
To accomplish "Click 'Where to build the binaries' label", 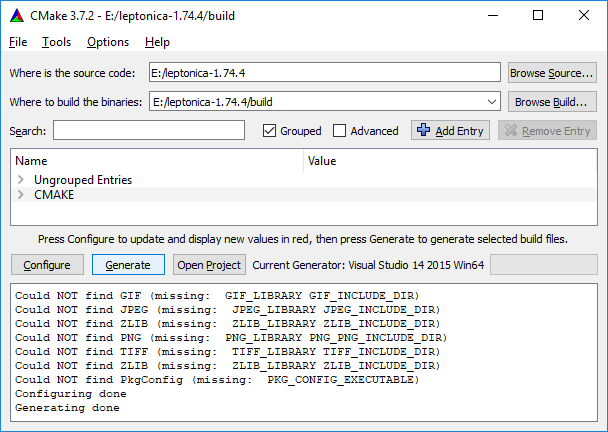I will tap(76, 102).
